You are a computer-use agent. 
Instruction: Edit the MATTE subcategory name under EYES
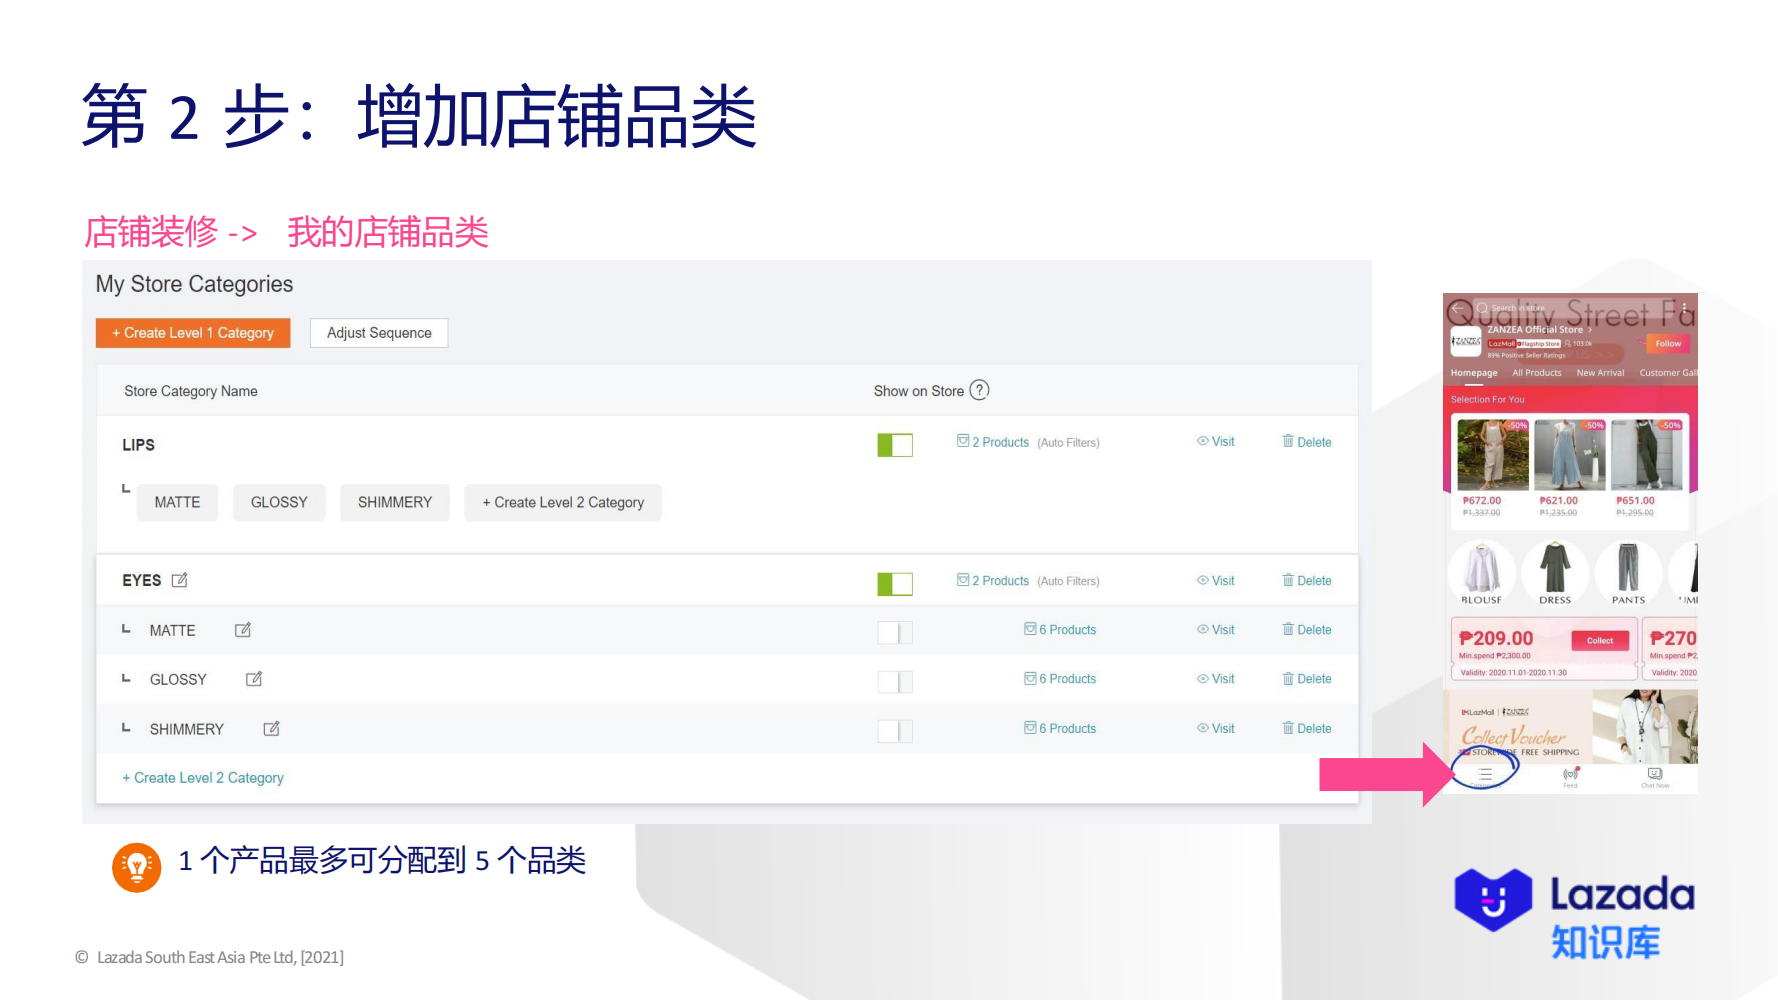coord(243,630)
